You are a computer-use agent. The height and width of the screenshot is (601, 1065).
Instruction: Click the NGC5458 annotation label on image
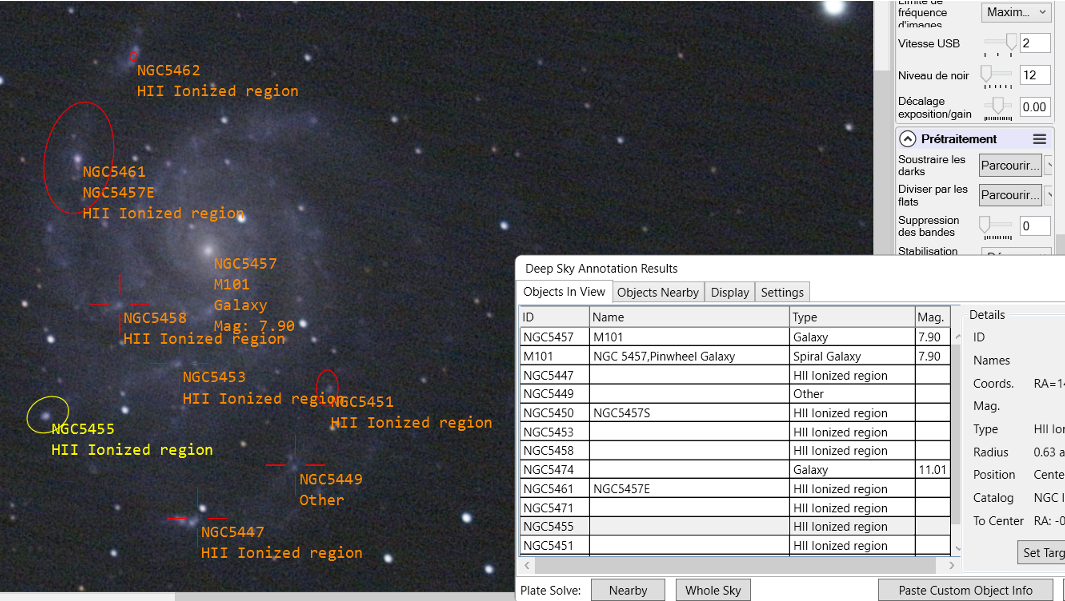(155, 318)
